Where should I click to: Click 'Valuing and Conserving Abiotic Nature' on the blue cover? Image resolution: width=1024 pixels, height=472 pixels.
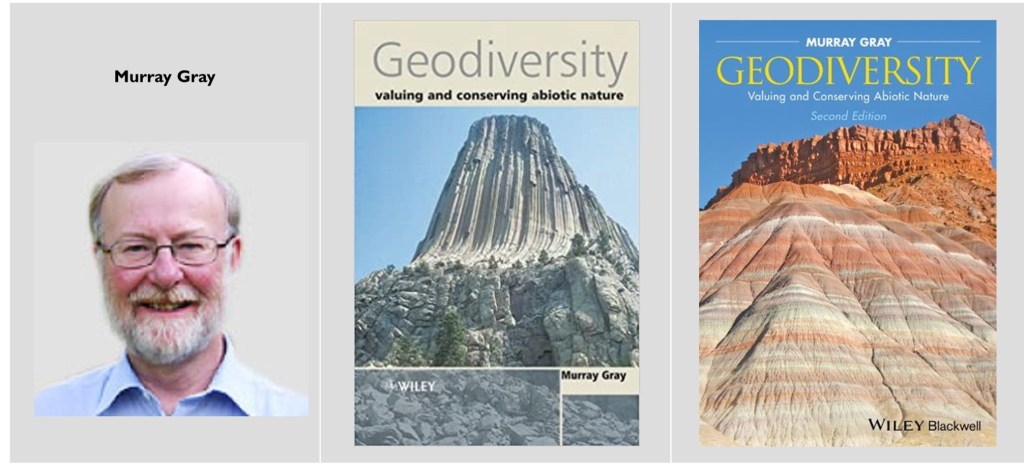(x=848, y=97)
